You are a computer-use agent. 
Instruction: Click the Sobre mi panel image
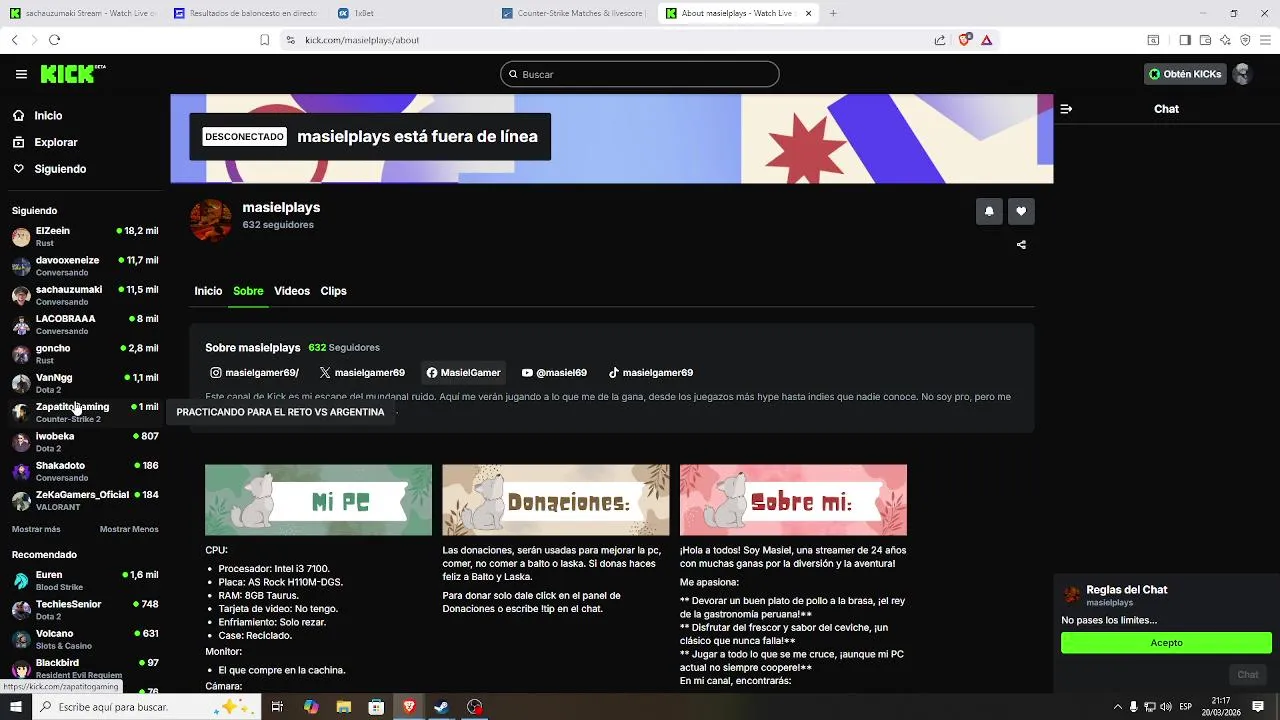pos(793,500)
